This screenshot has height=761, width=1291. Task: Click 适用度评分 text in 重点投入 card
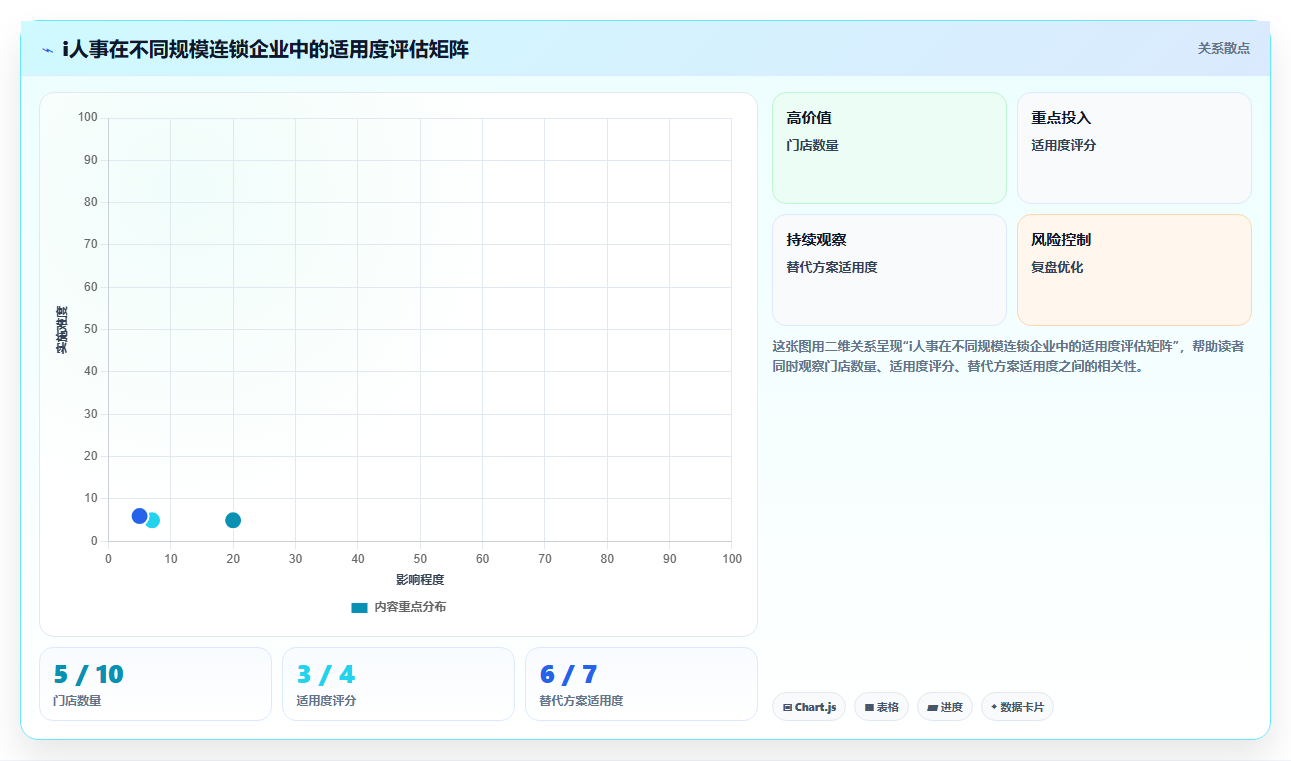coord(1064,145)
